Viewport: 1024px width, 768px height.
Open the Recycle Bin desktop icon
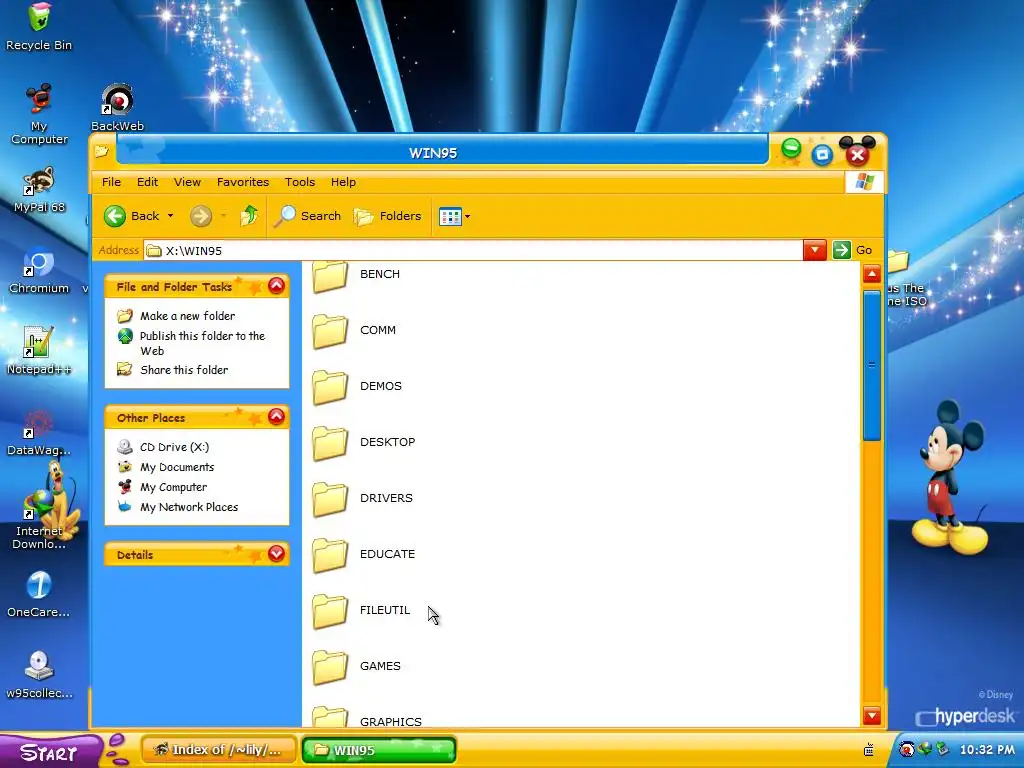(x=39, y=26)
